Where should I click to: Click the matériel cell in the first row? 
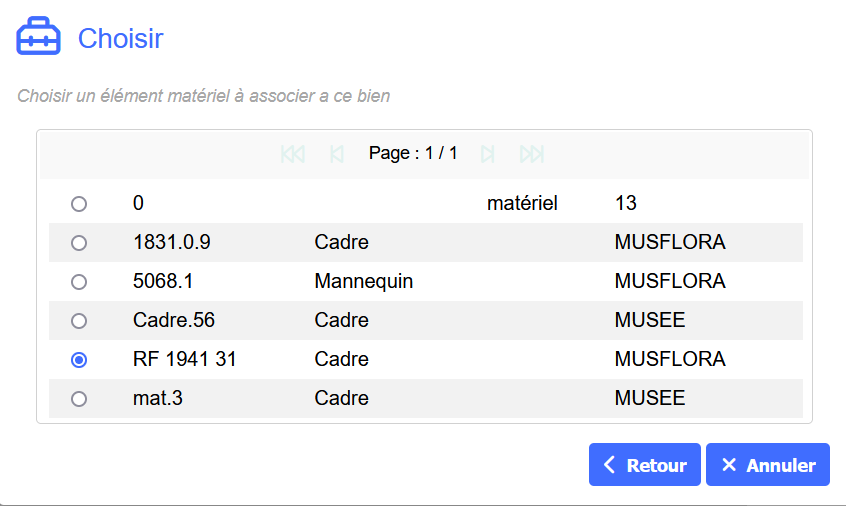coord(522,204)
